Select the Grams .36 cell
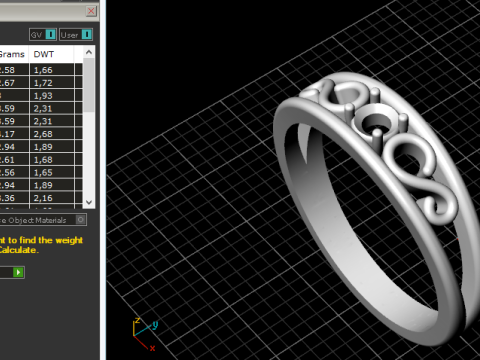 click(14, 198)
